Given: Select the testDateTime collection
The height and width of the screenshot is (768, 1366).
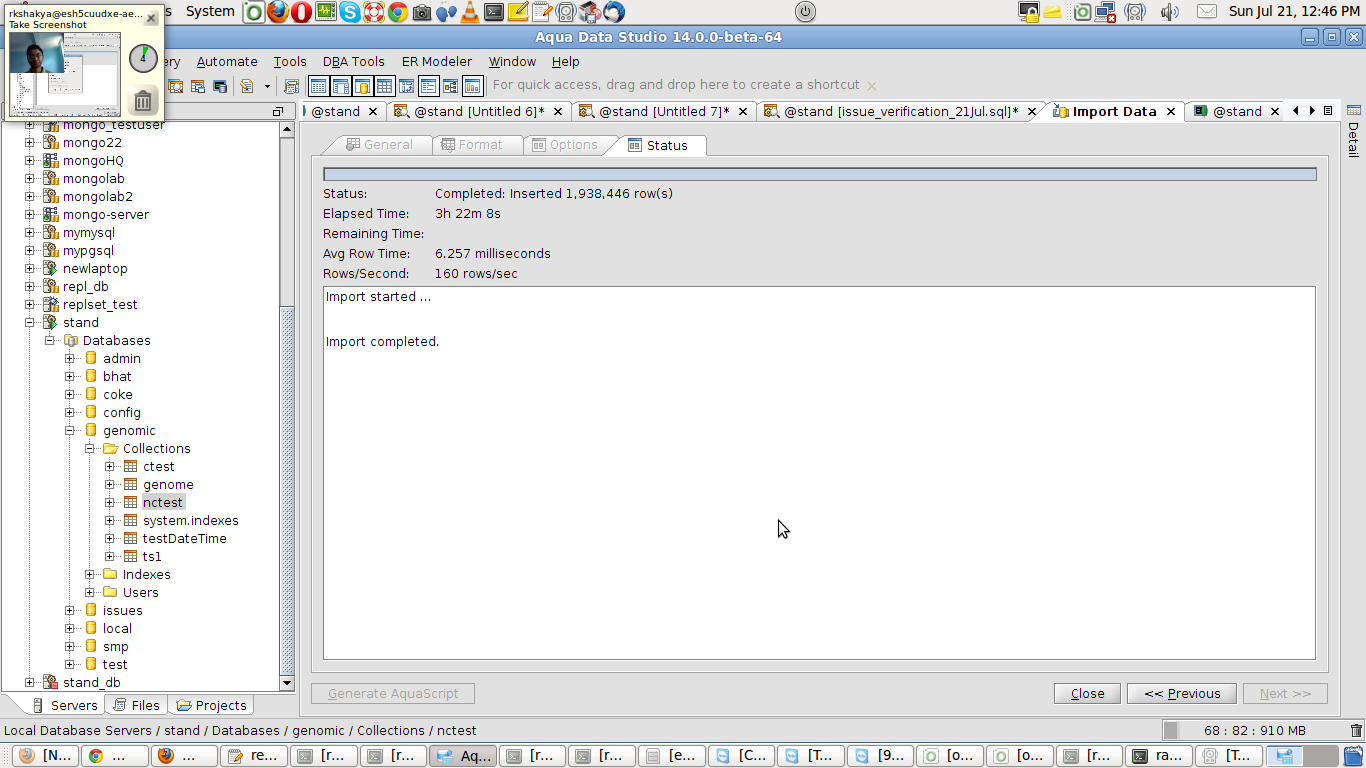Looking at the screenshot, I should coord(184,538).
